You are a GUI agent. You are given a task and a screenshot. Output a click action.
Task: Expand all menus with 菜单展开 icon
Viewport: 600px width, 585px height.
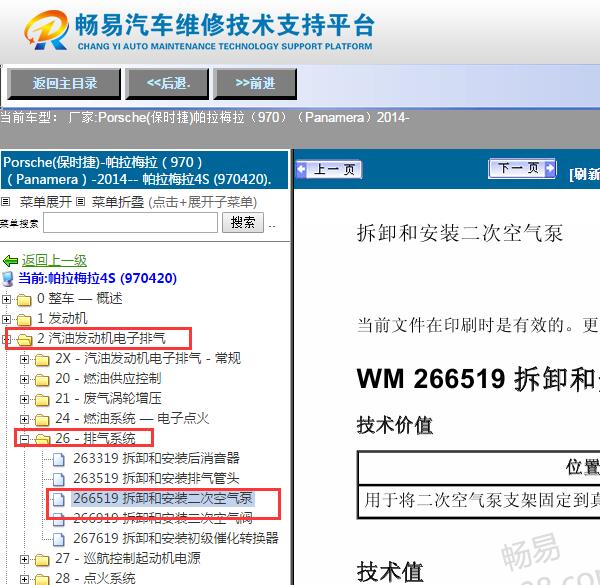[5, 201]
